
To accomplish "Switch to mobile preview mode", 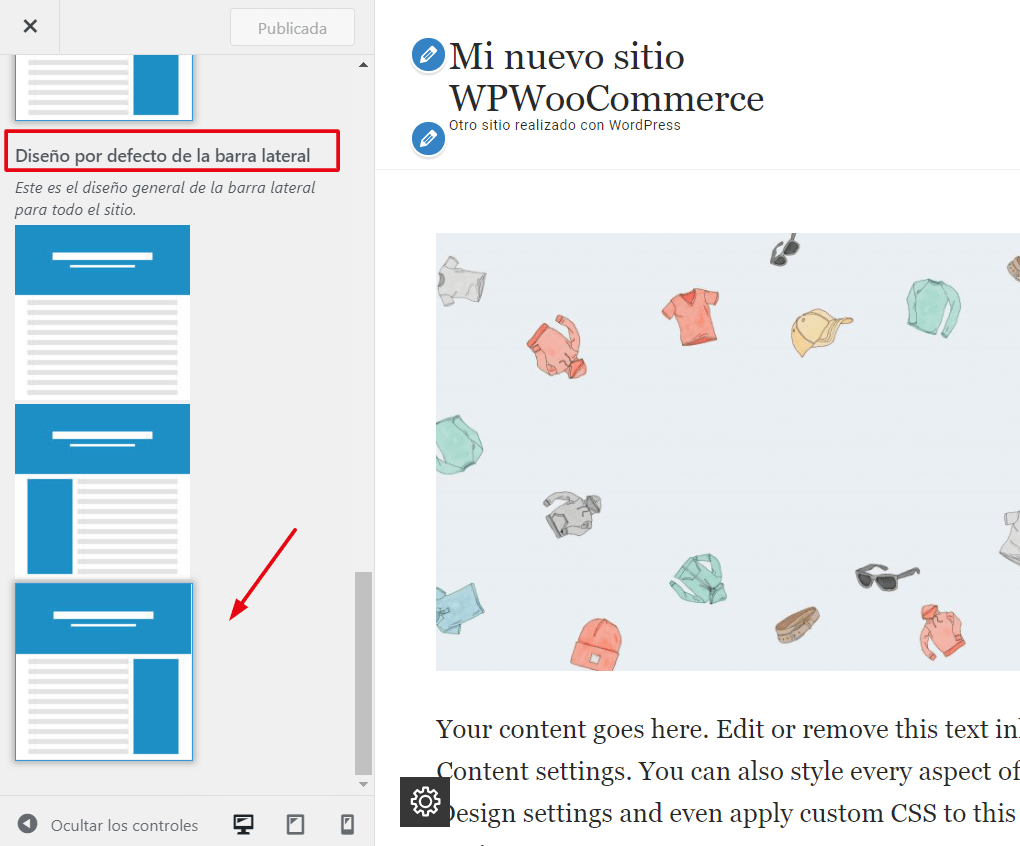I will pos(347,825).
